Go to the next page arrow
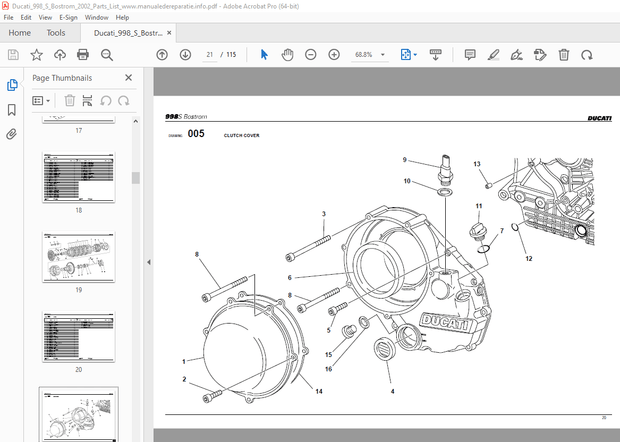 click(185, 55)
